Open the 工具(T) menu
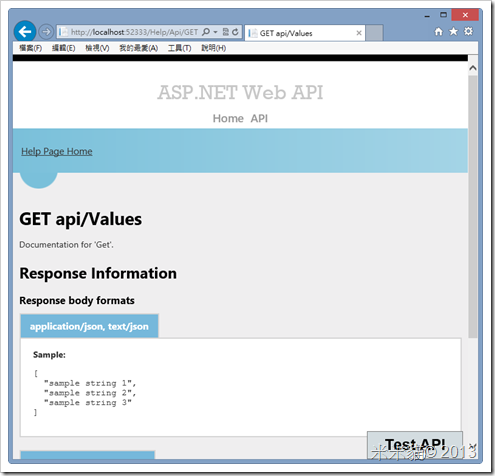The width and height of the screenshot is (495, 476). [x=179, y=48]
